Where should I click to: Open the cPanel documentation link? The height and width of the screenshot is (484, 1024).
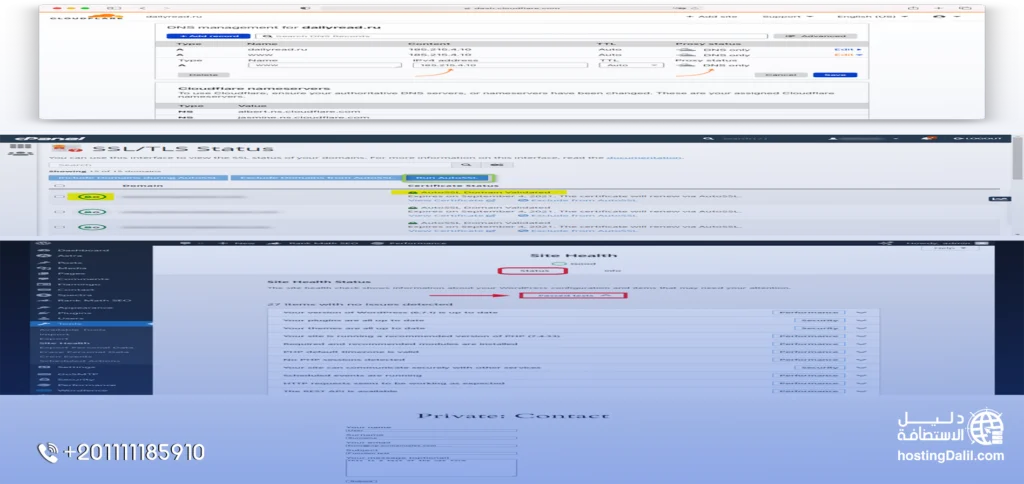click(x=645, y=157)
